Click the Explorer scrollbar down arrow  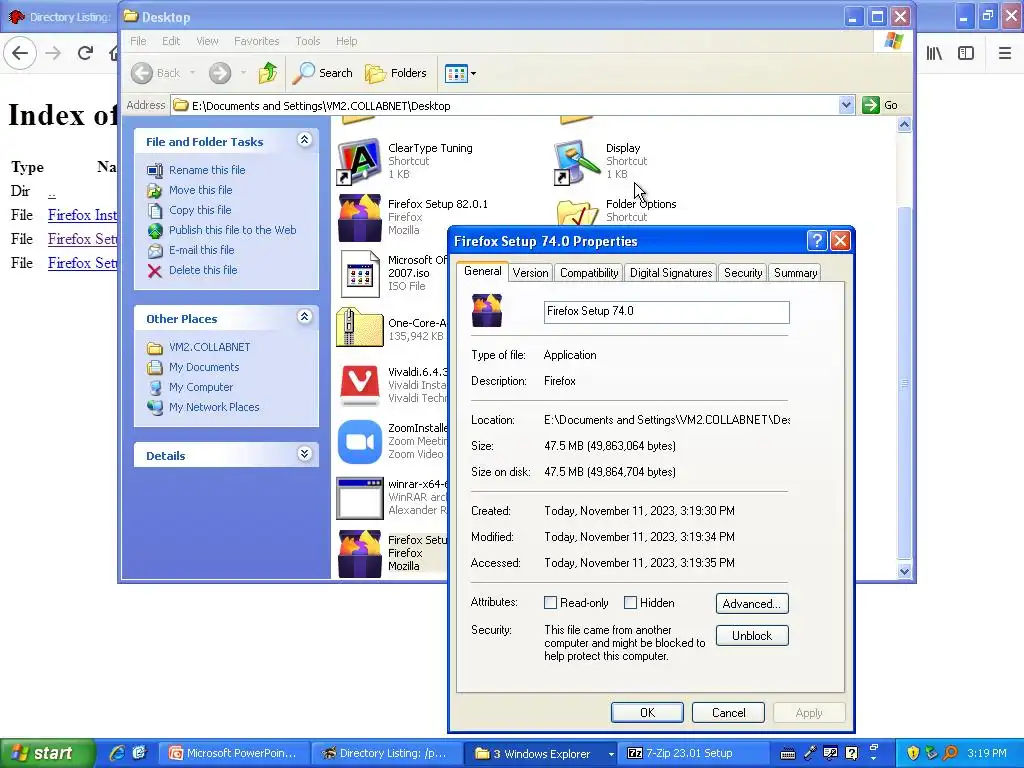click(x=904, y=571)
